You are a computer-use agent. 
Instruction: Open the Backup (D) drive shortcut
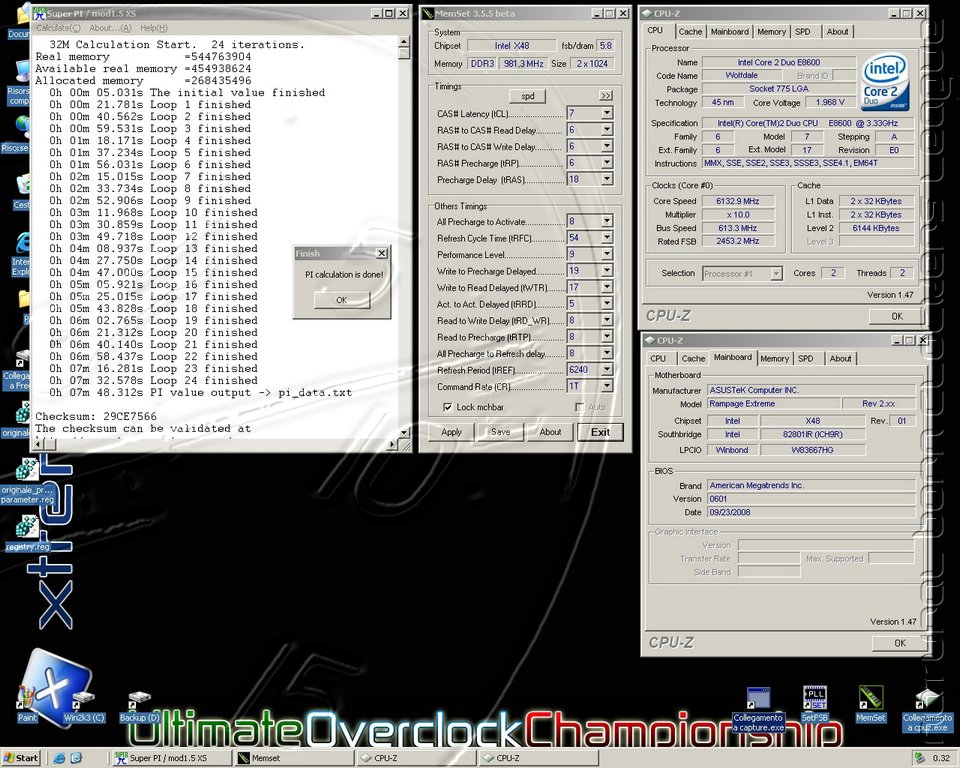140,707
